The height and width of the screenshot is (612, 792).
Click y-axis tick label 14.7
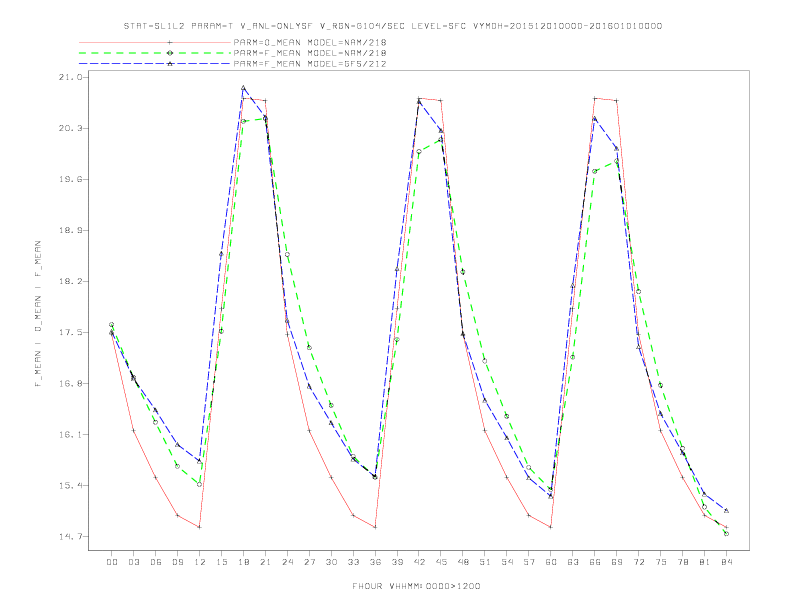point(70,536)
